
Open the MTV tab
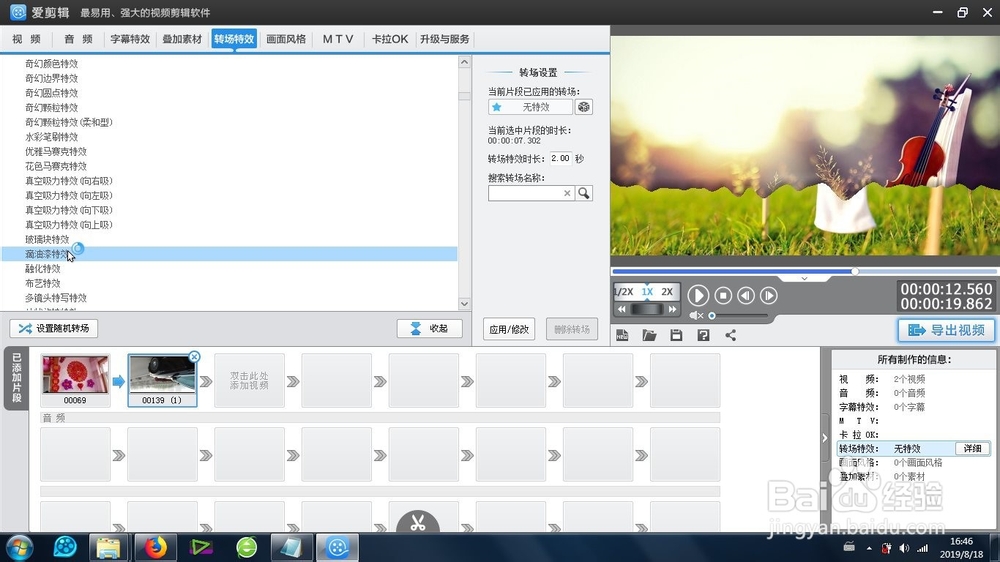(x=338, y=39)
